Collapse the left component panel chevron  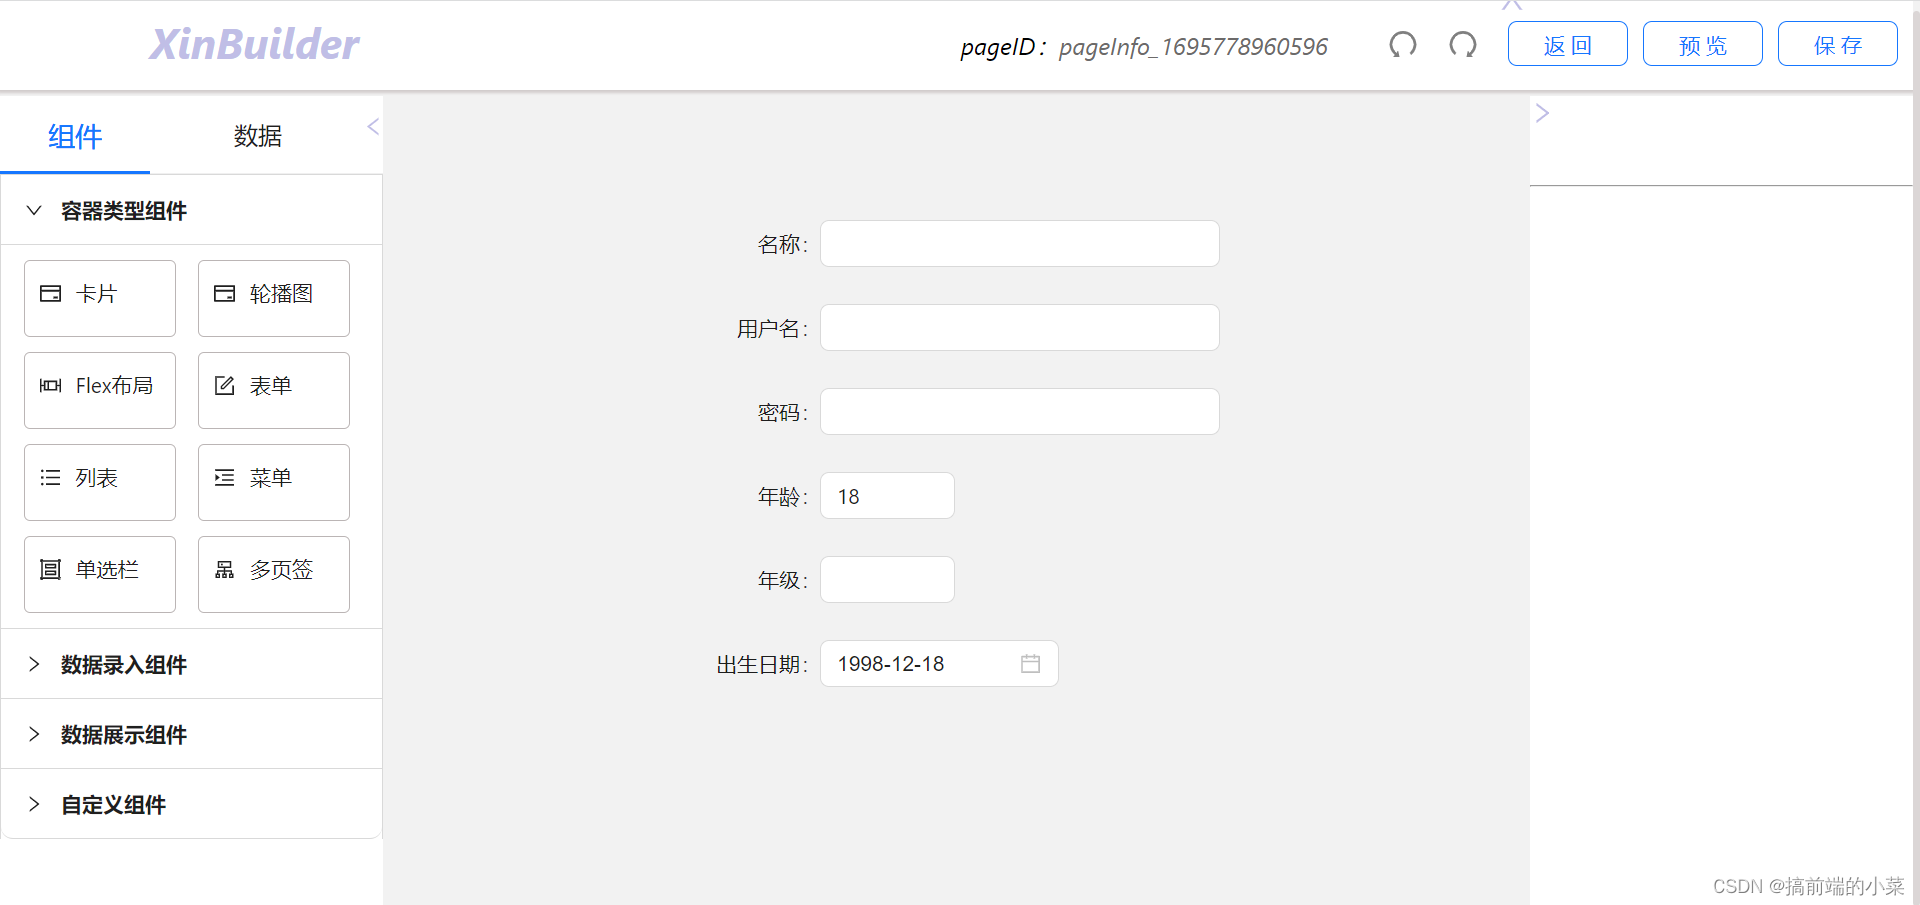(x=373, y=126)
